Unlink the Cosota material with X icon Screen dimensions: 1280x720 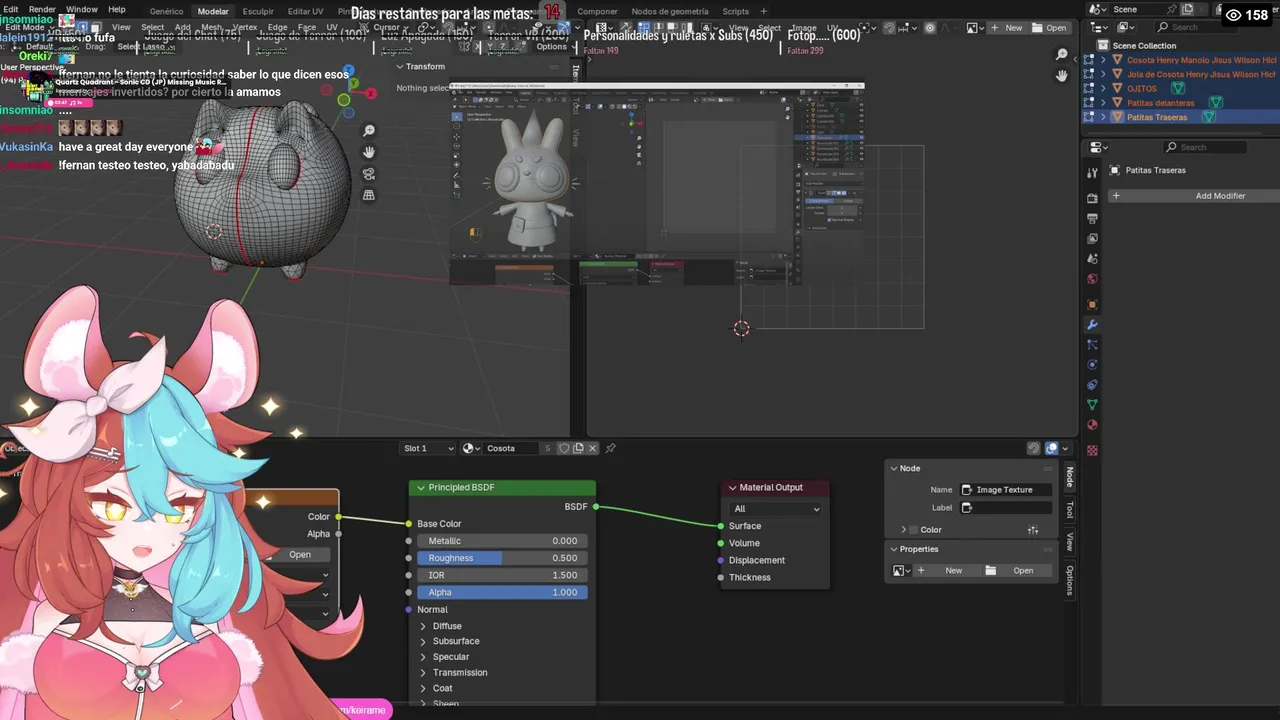point(592,448)
